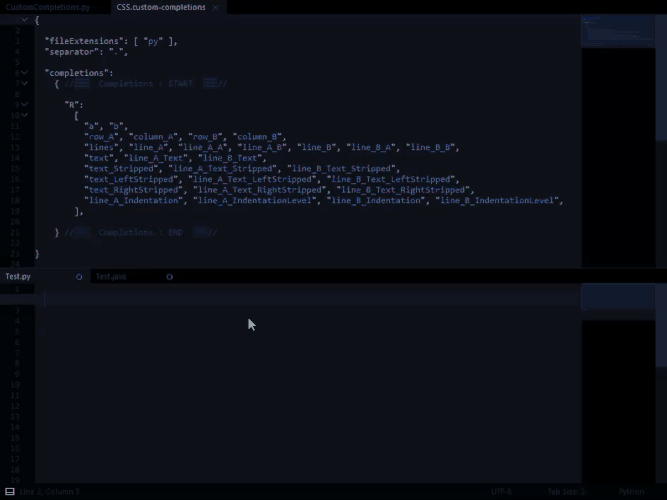
Task: Close the CSS.custom-completions tab
Action: 216,8
